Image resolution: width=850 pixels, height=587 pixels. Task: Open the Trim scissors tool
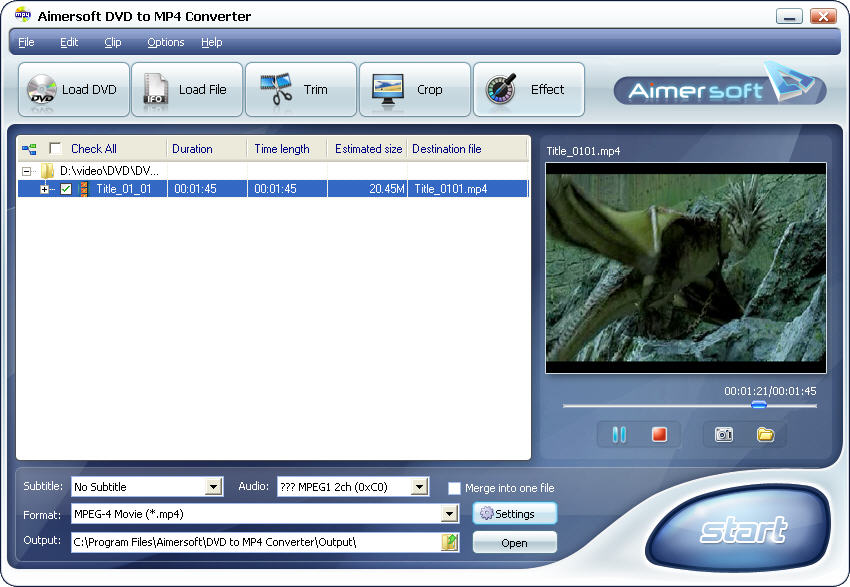click(x=276, y=89)
